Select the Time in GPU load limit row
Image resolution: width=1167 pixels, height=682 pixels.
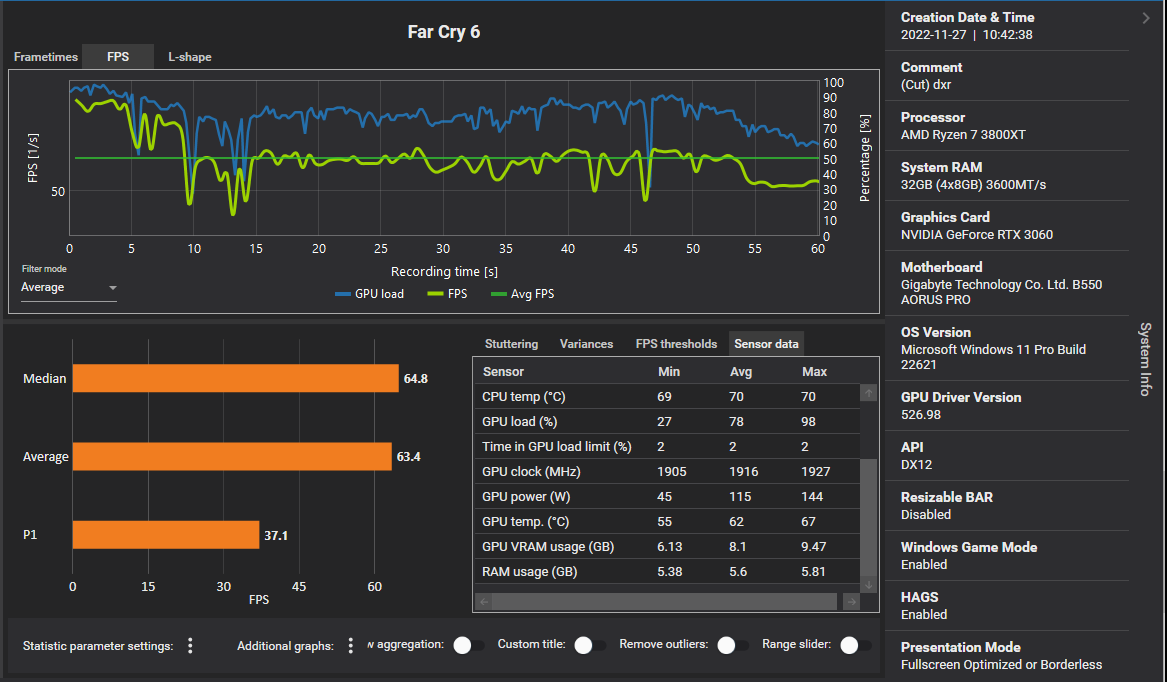point(667,447)
